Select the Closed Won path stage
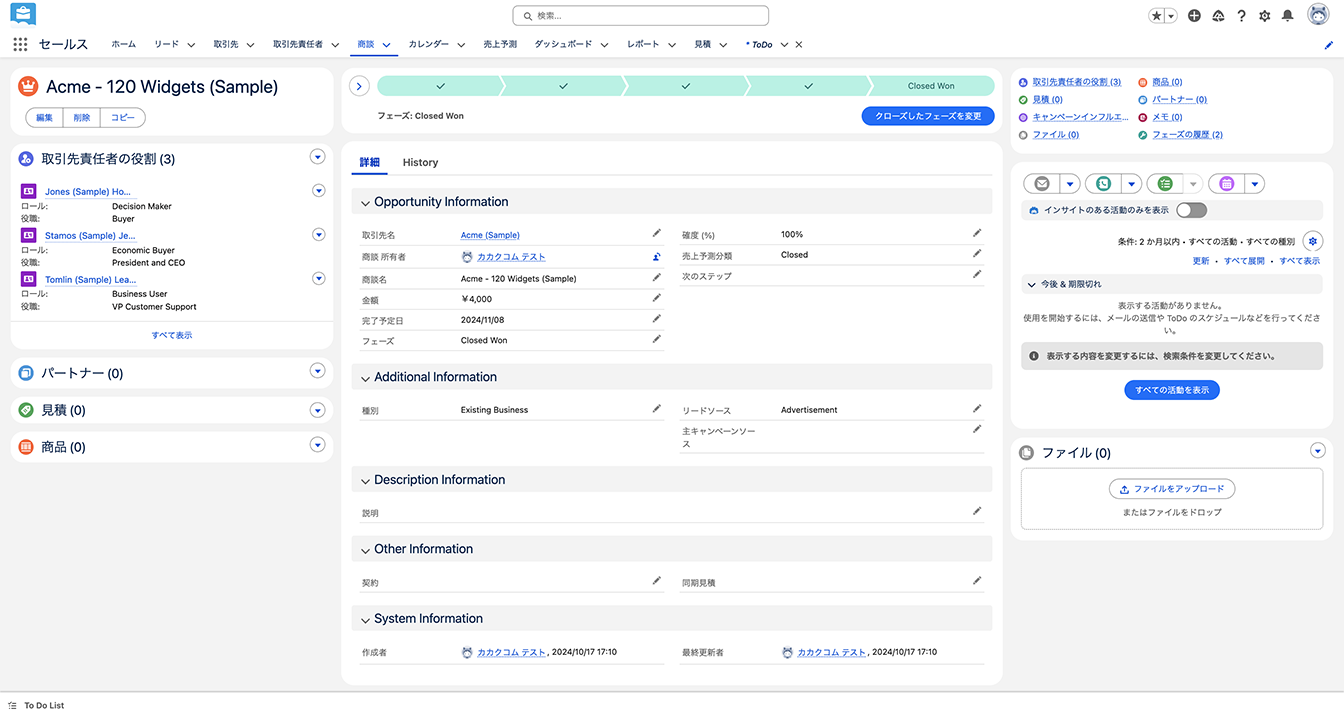Screen dimensions: 1344x718 pos(931,86)
